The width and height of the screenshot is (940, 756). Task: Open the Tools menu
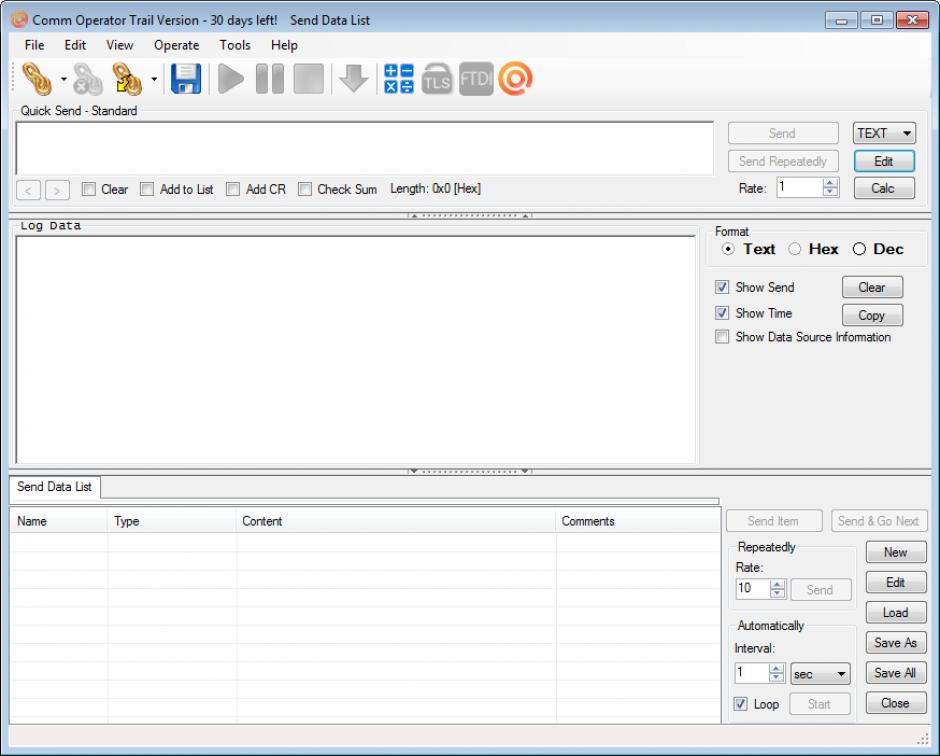[x=235, y=45]
